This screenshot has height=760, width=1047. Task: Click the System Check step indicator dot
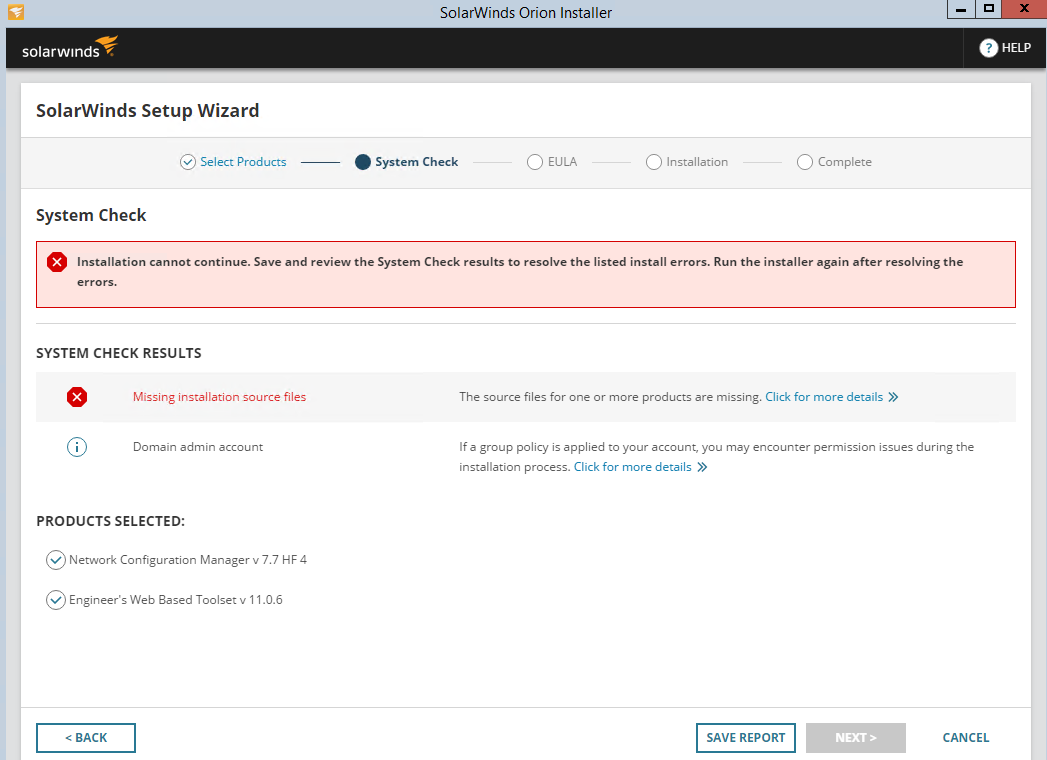363,162
